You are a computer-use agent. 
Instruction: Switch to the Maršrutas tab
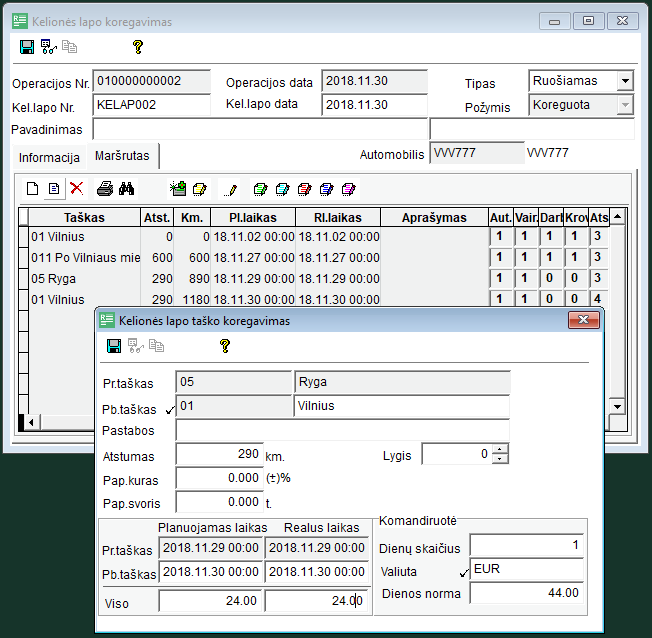pyautogui.click(x=122, y=156)
